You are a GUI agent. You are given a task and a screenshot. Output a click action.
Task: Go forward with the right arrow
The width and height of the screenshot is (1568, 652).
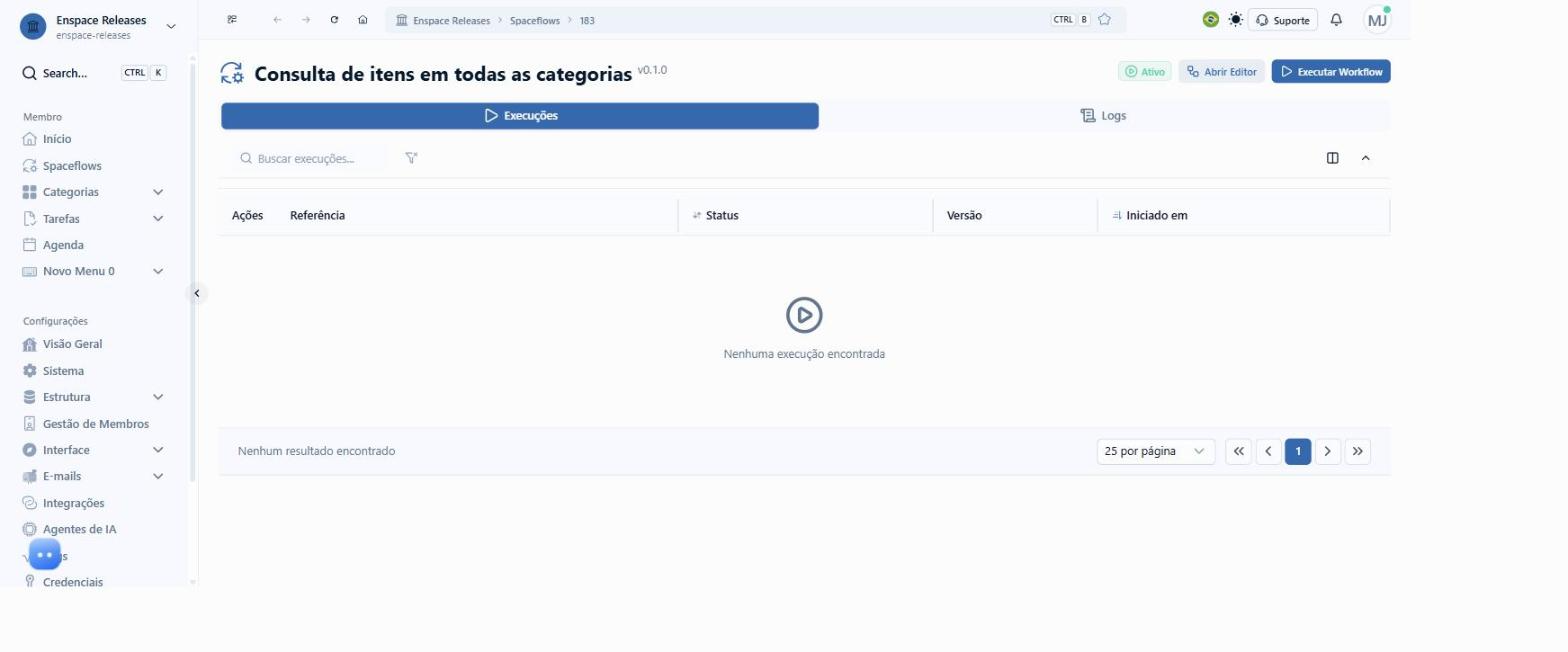[306, 20]
